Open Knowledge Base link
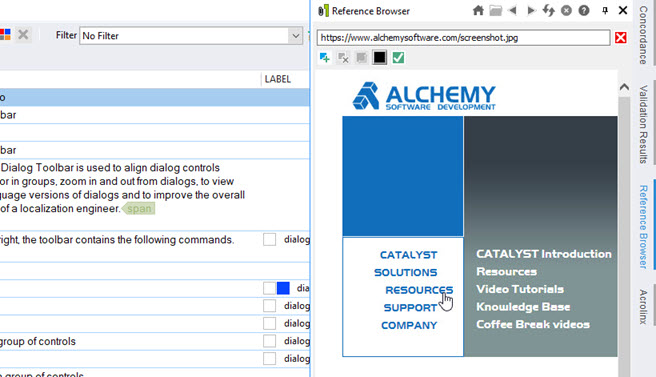This screenshot has width=656, height=377. click(x=523, y=307)
